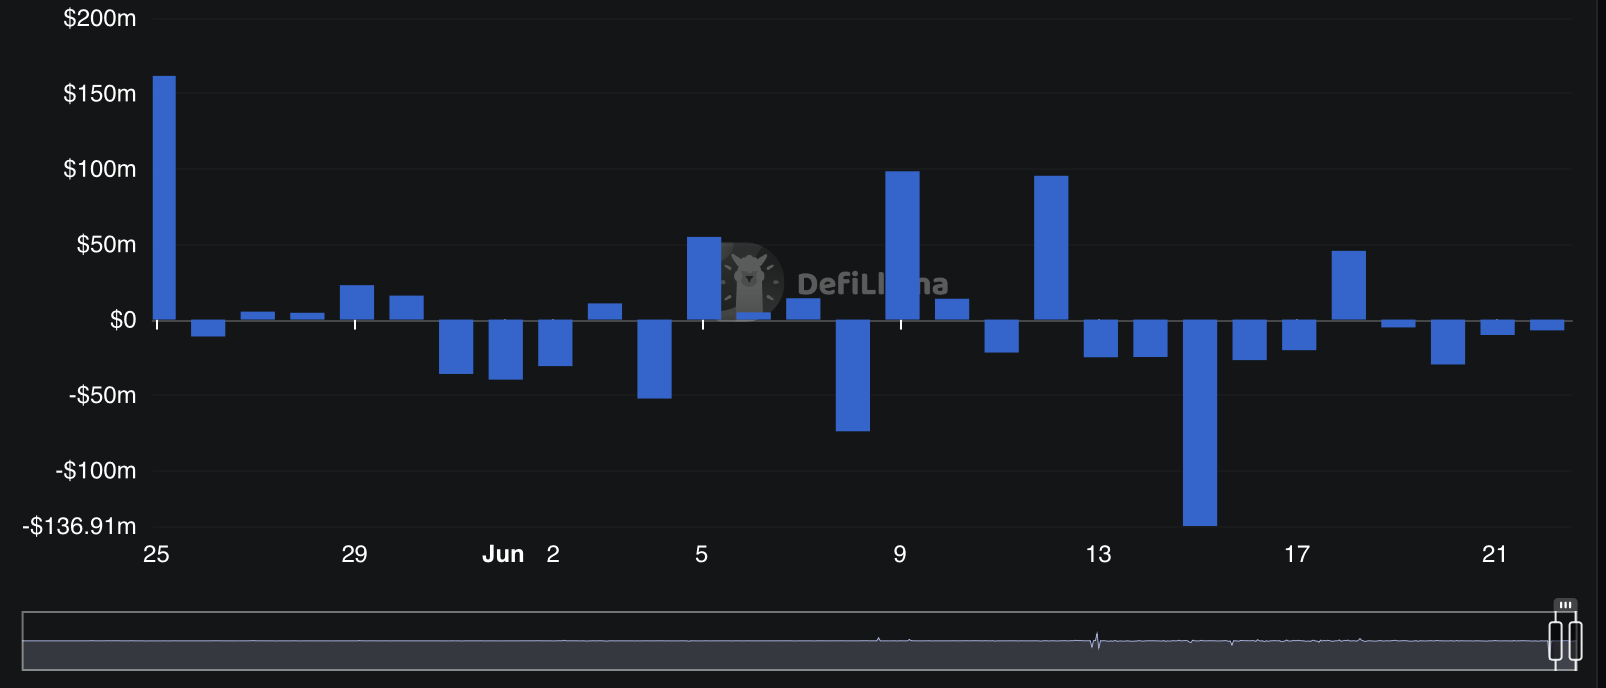Click the Jun 22 last small negative bar
This screenshot has width=1606, height=688.
point(1547,325)
